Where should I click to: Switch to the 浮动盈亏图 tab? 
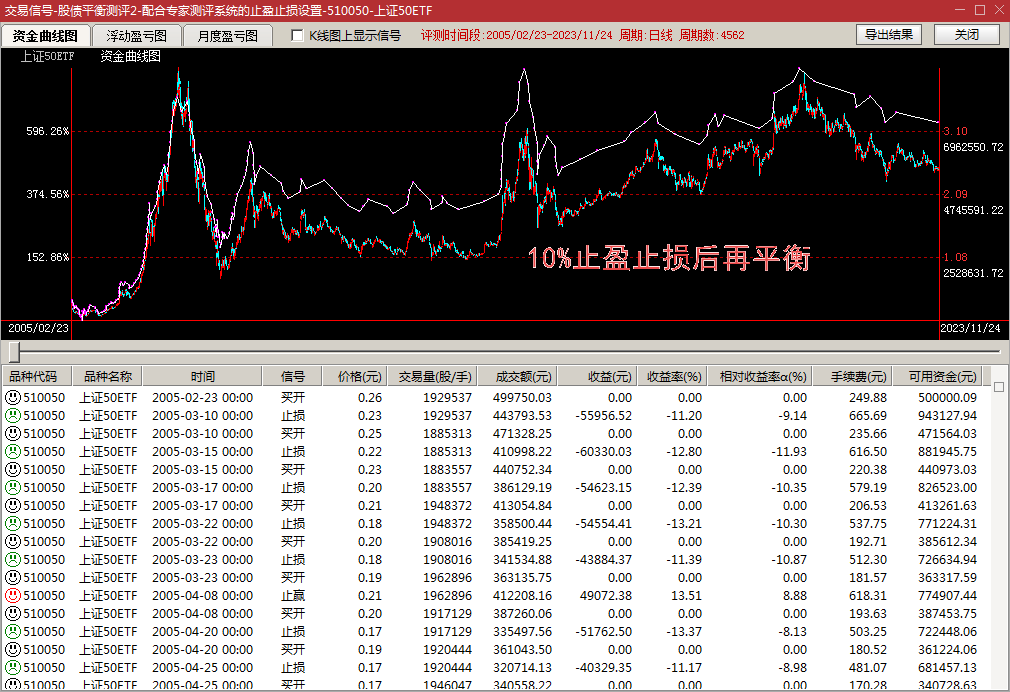[x=137, y=36]
